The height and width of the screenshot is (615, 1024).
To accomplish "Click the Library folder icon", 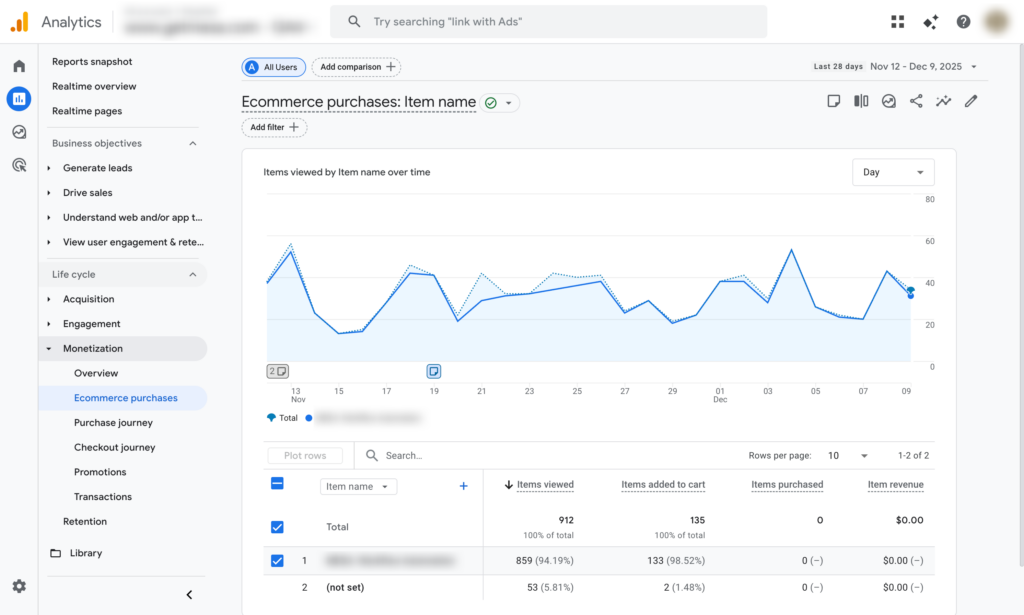I will click(56, 553).
